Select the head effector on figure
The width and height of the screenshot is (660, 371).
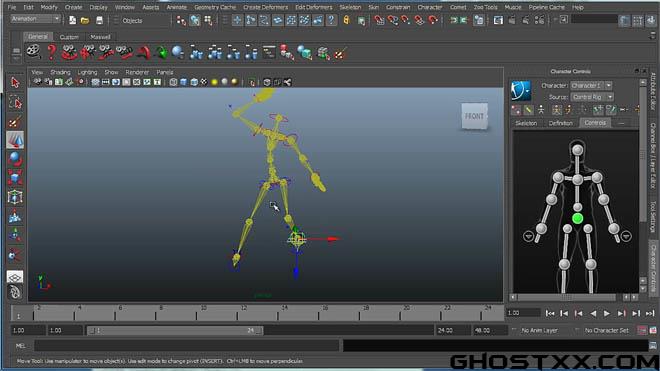click(578, 150)
